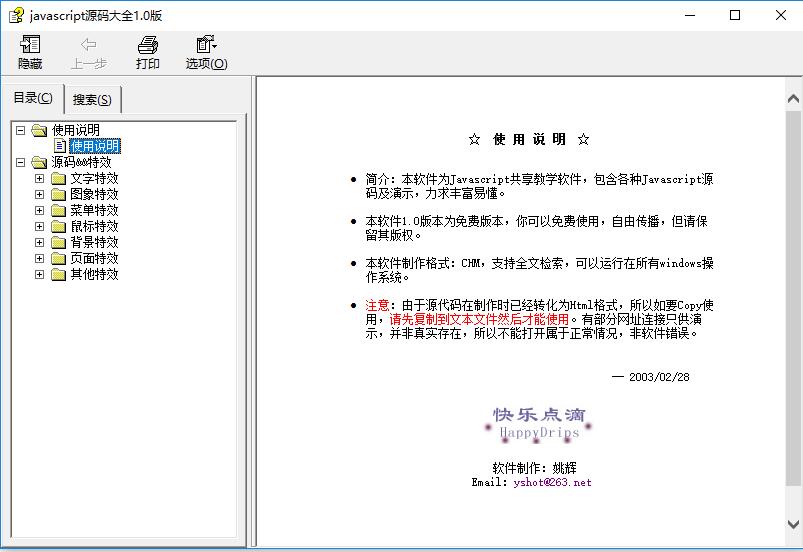The height and width of the screenshot is (552, 803).
Task: Open the yshot@263.net email link
Action: pos(552,482)
